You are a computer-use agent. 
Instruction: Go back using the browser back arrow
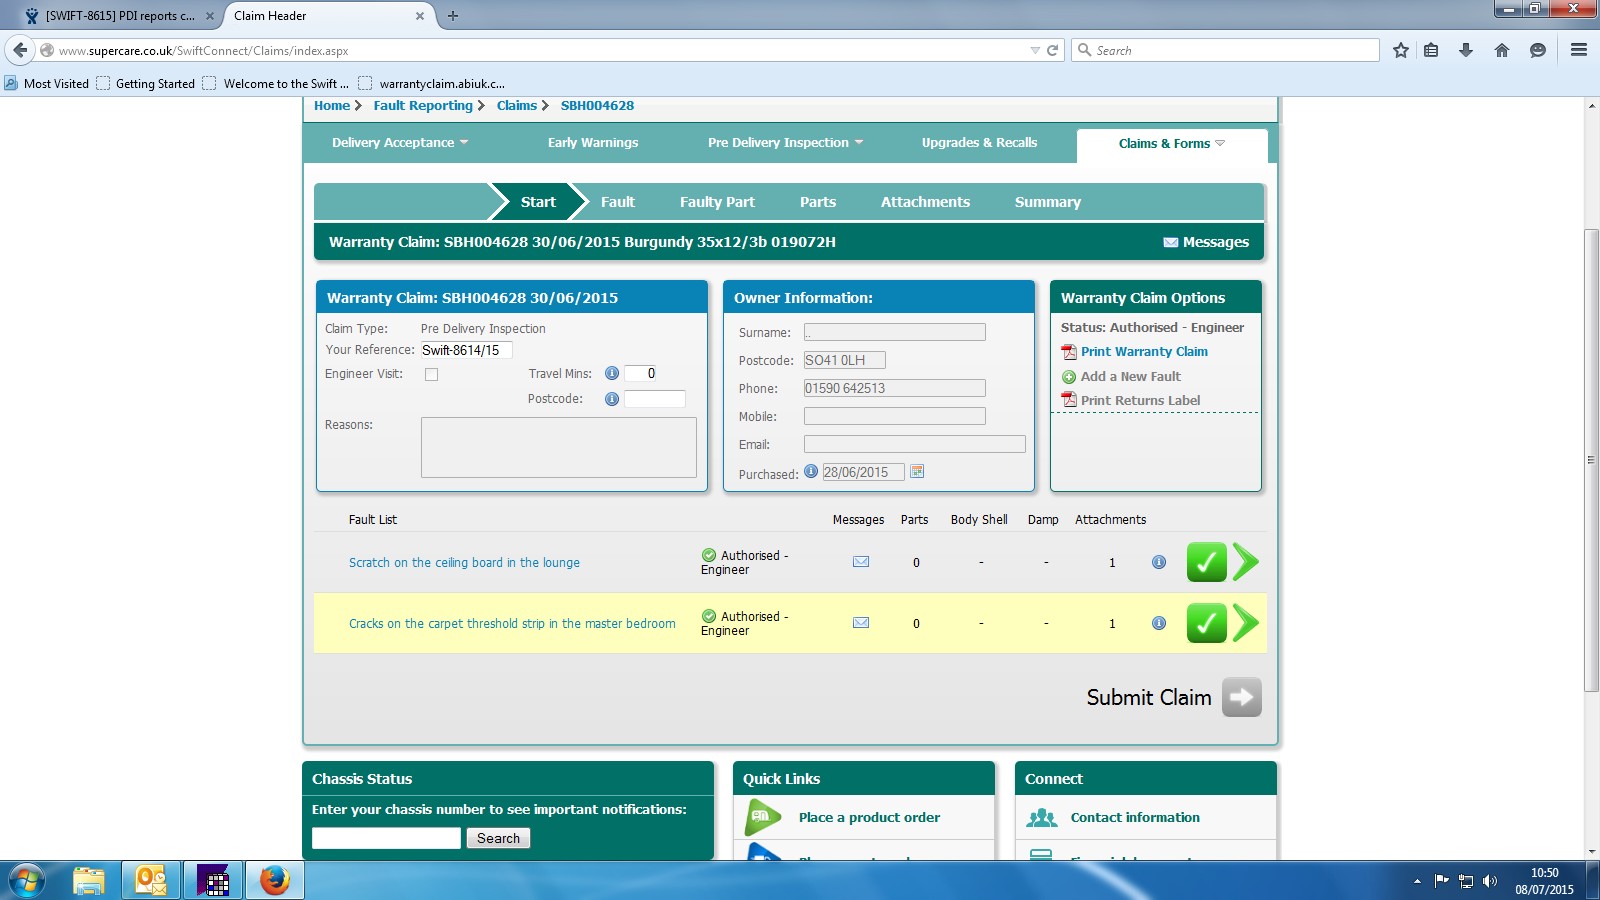point(20,50)
